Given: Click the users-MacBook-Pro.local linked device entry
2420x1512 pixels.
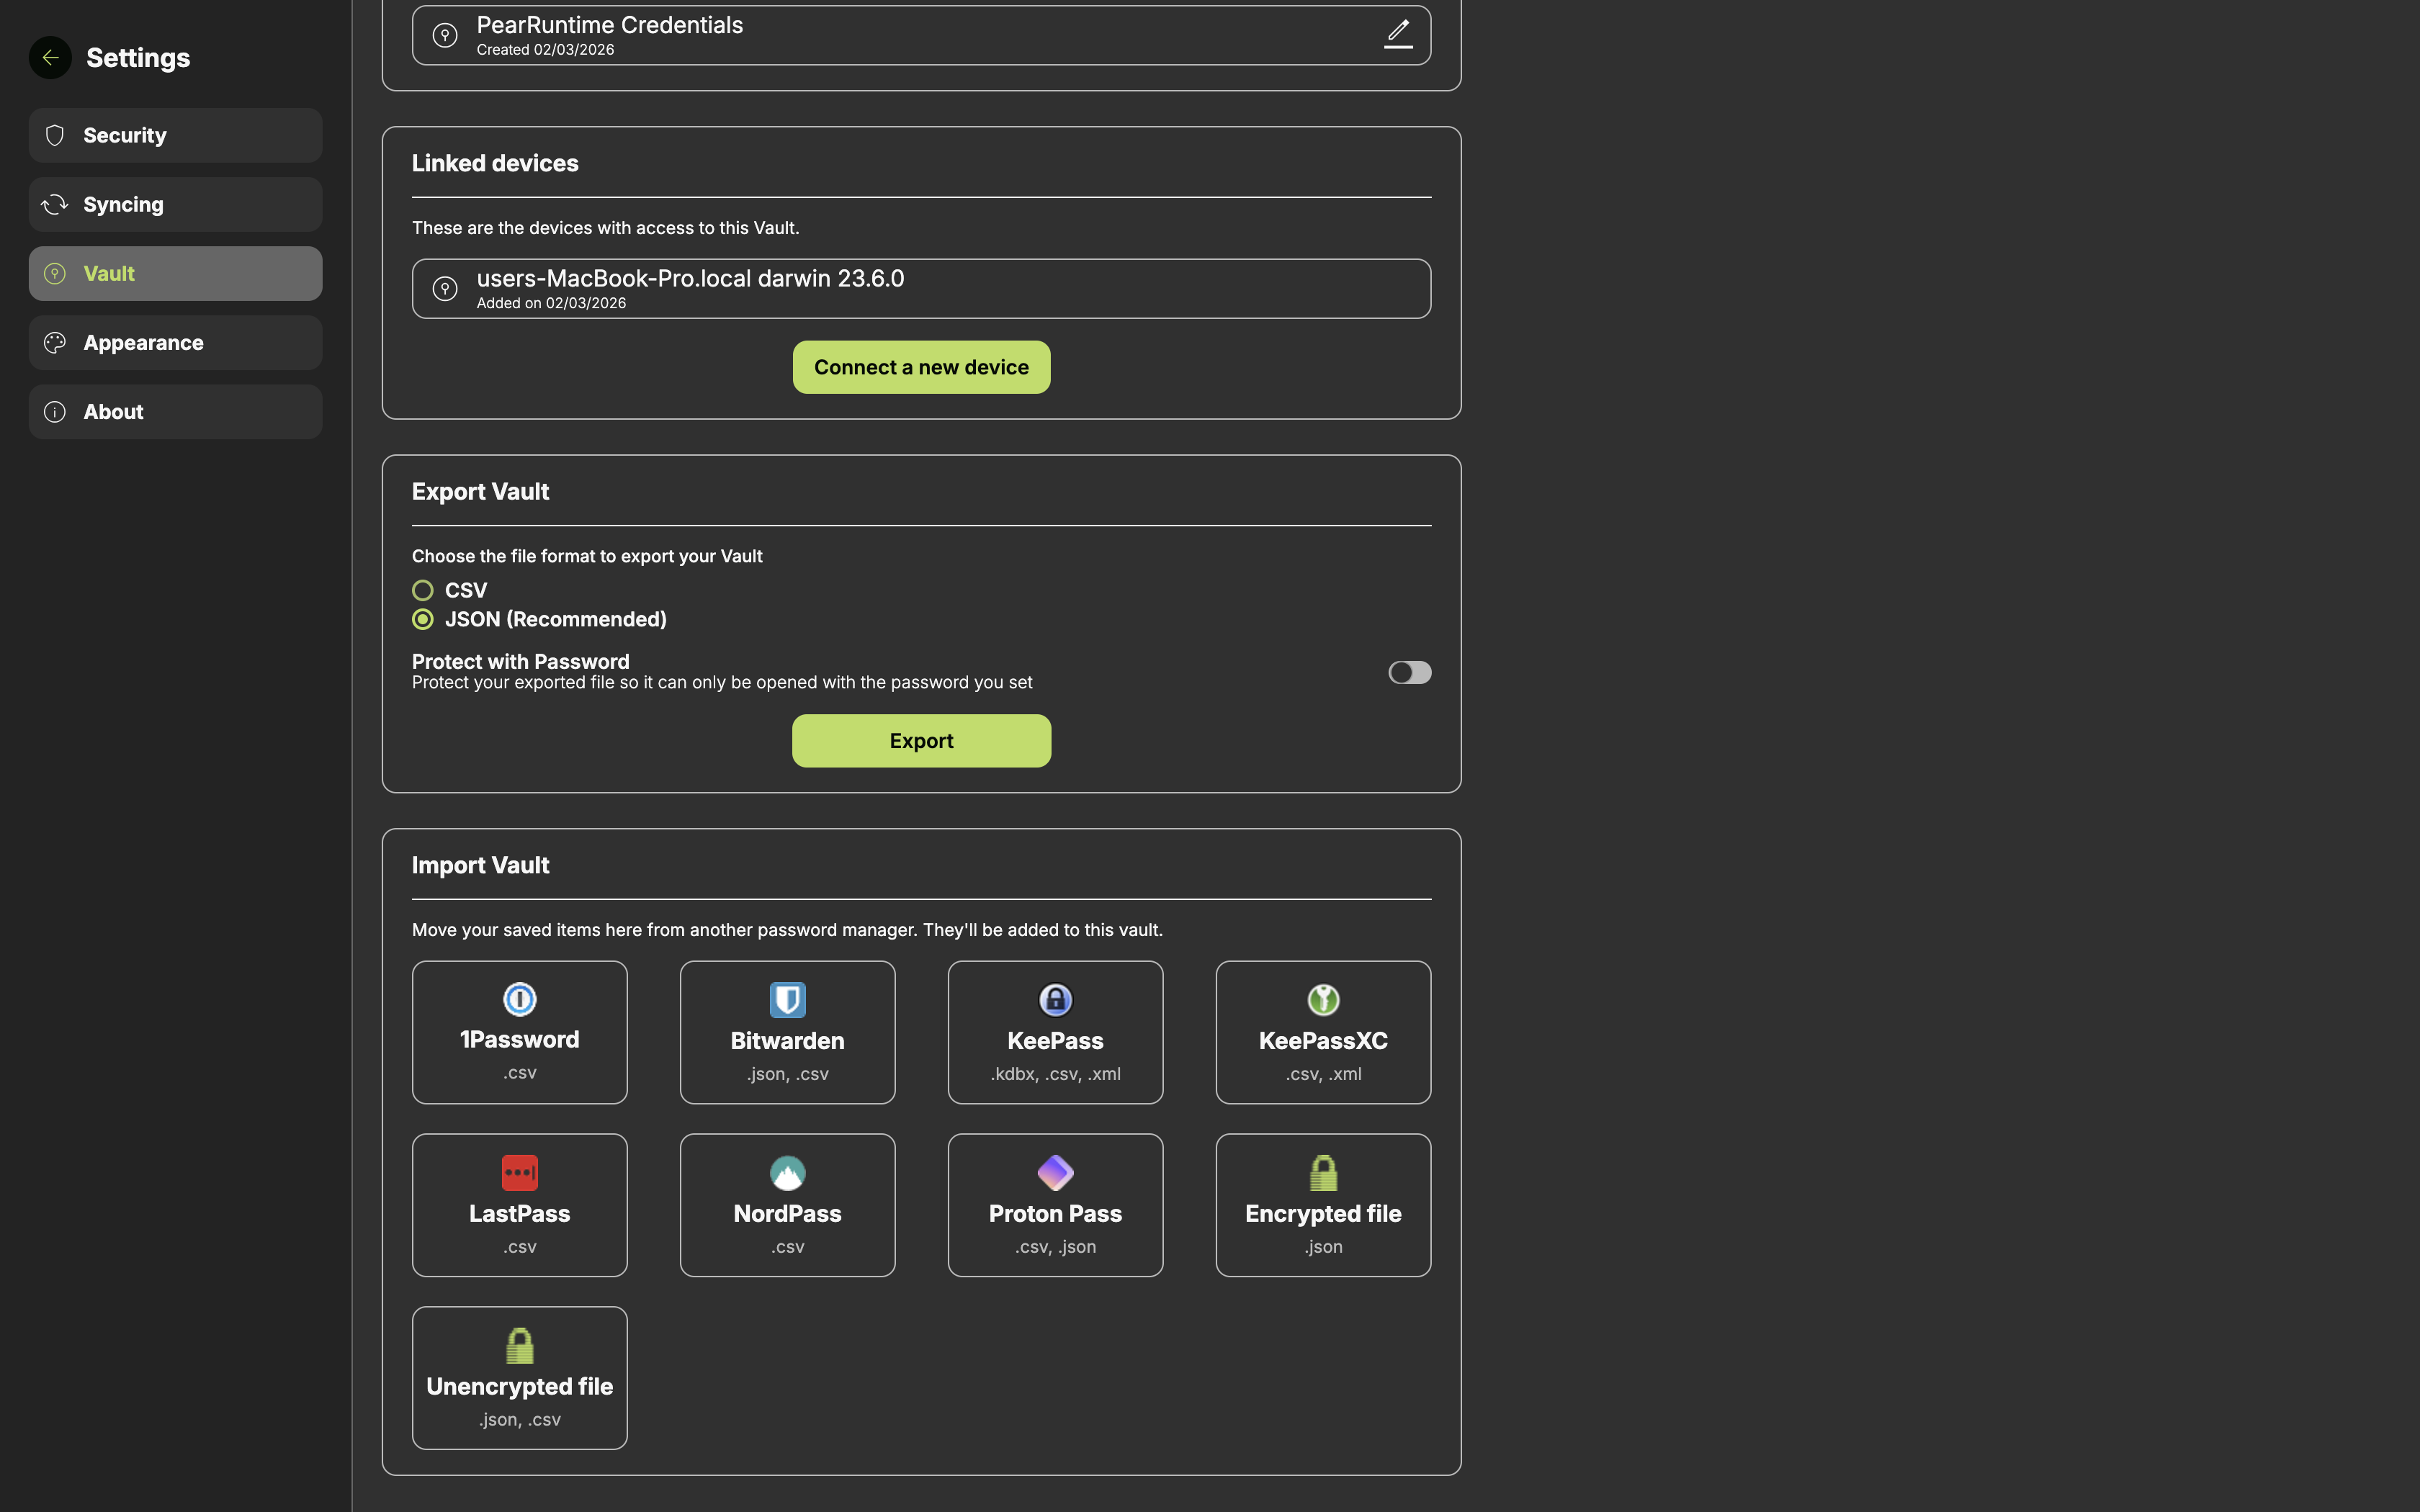Looking at the screenshot, I should pyautogui.click(x=921, y=289).
